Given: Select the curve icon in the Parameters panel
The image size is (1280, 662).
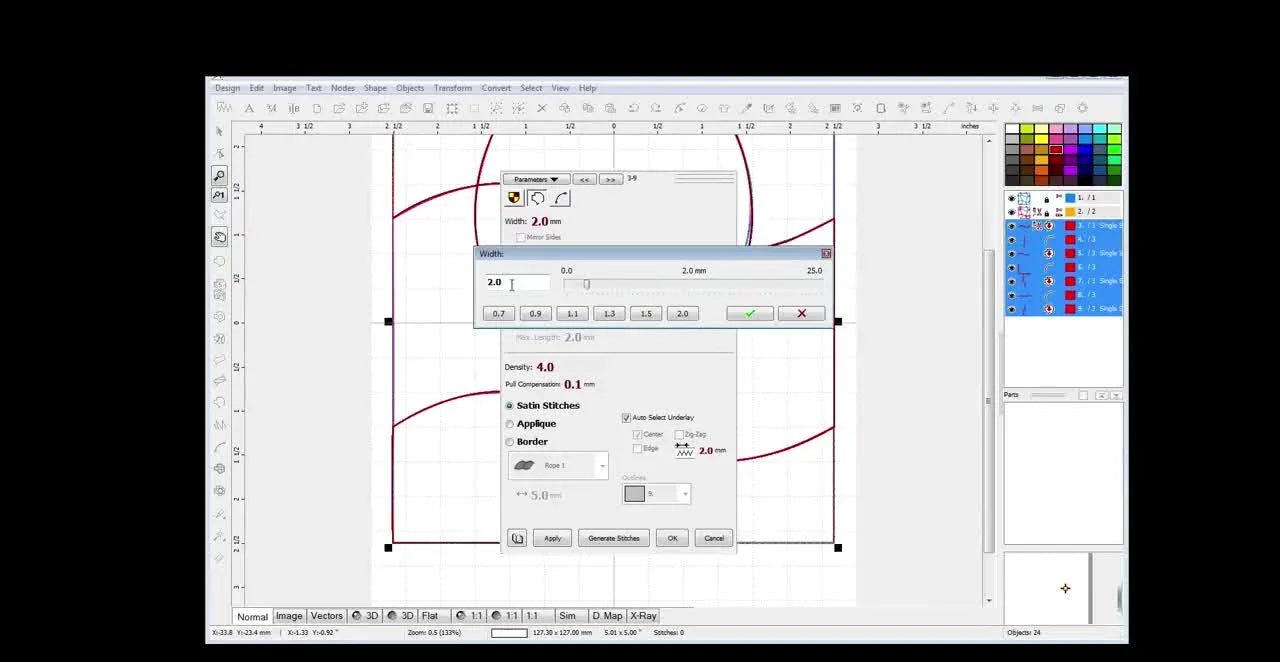Looking at the screenshot, I should pos(560,197).
